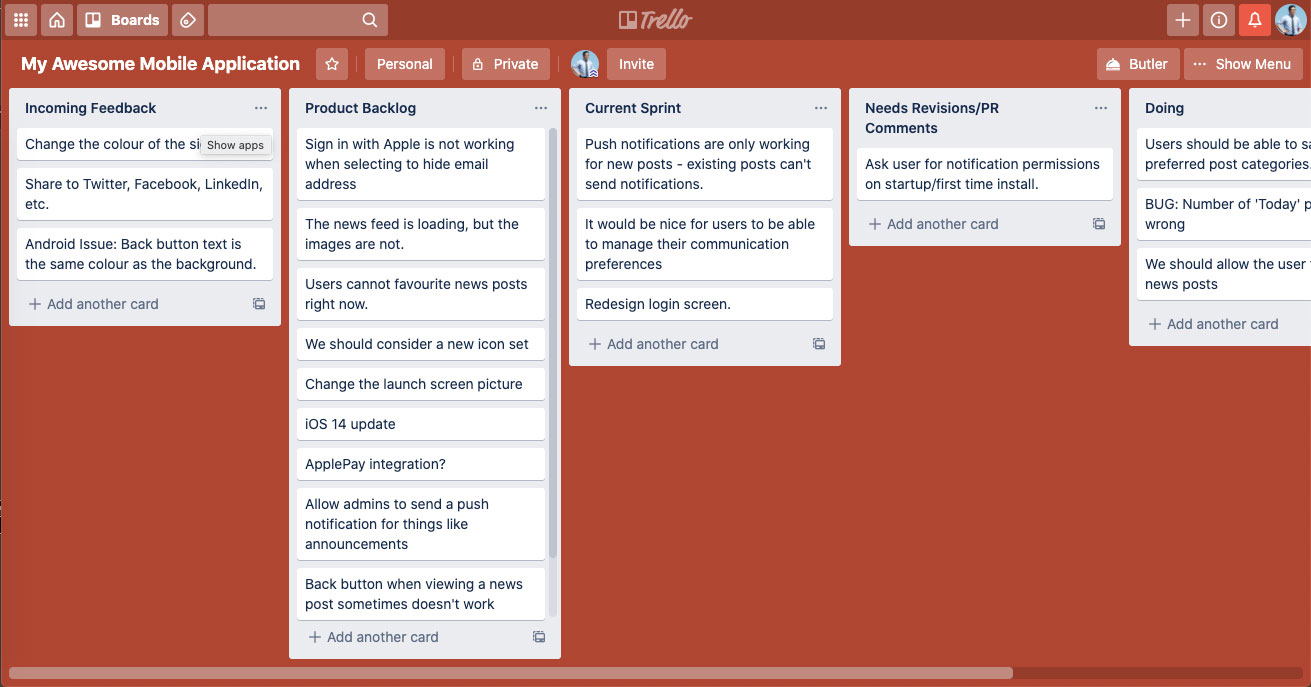Open ApplePay integration card
Screen dimensions: 1311x687
421,464
